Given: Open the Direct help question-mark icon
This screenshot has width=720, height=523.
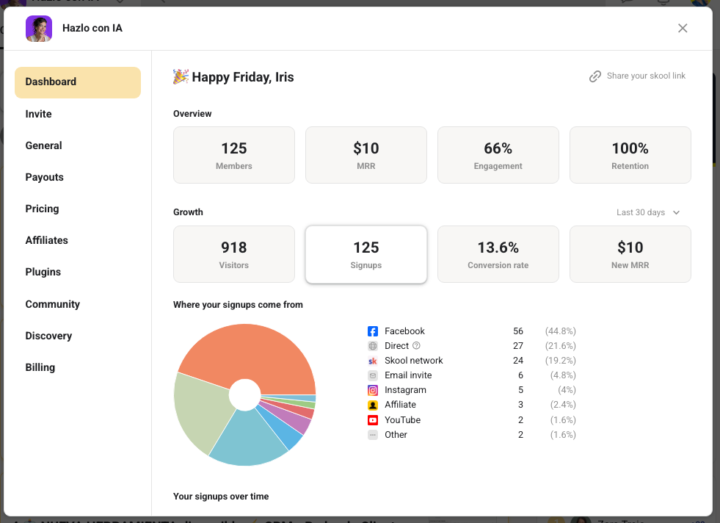Looking at the screenshot, I should tap(416, 345).
